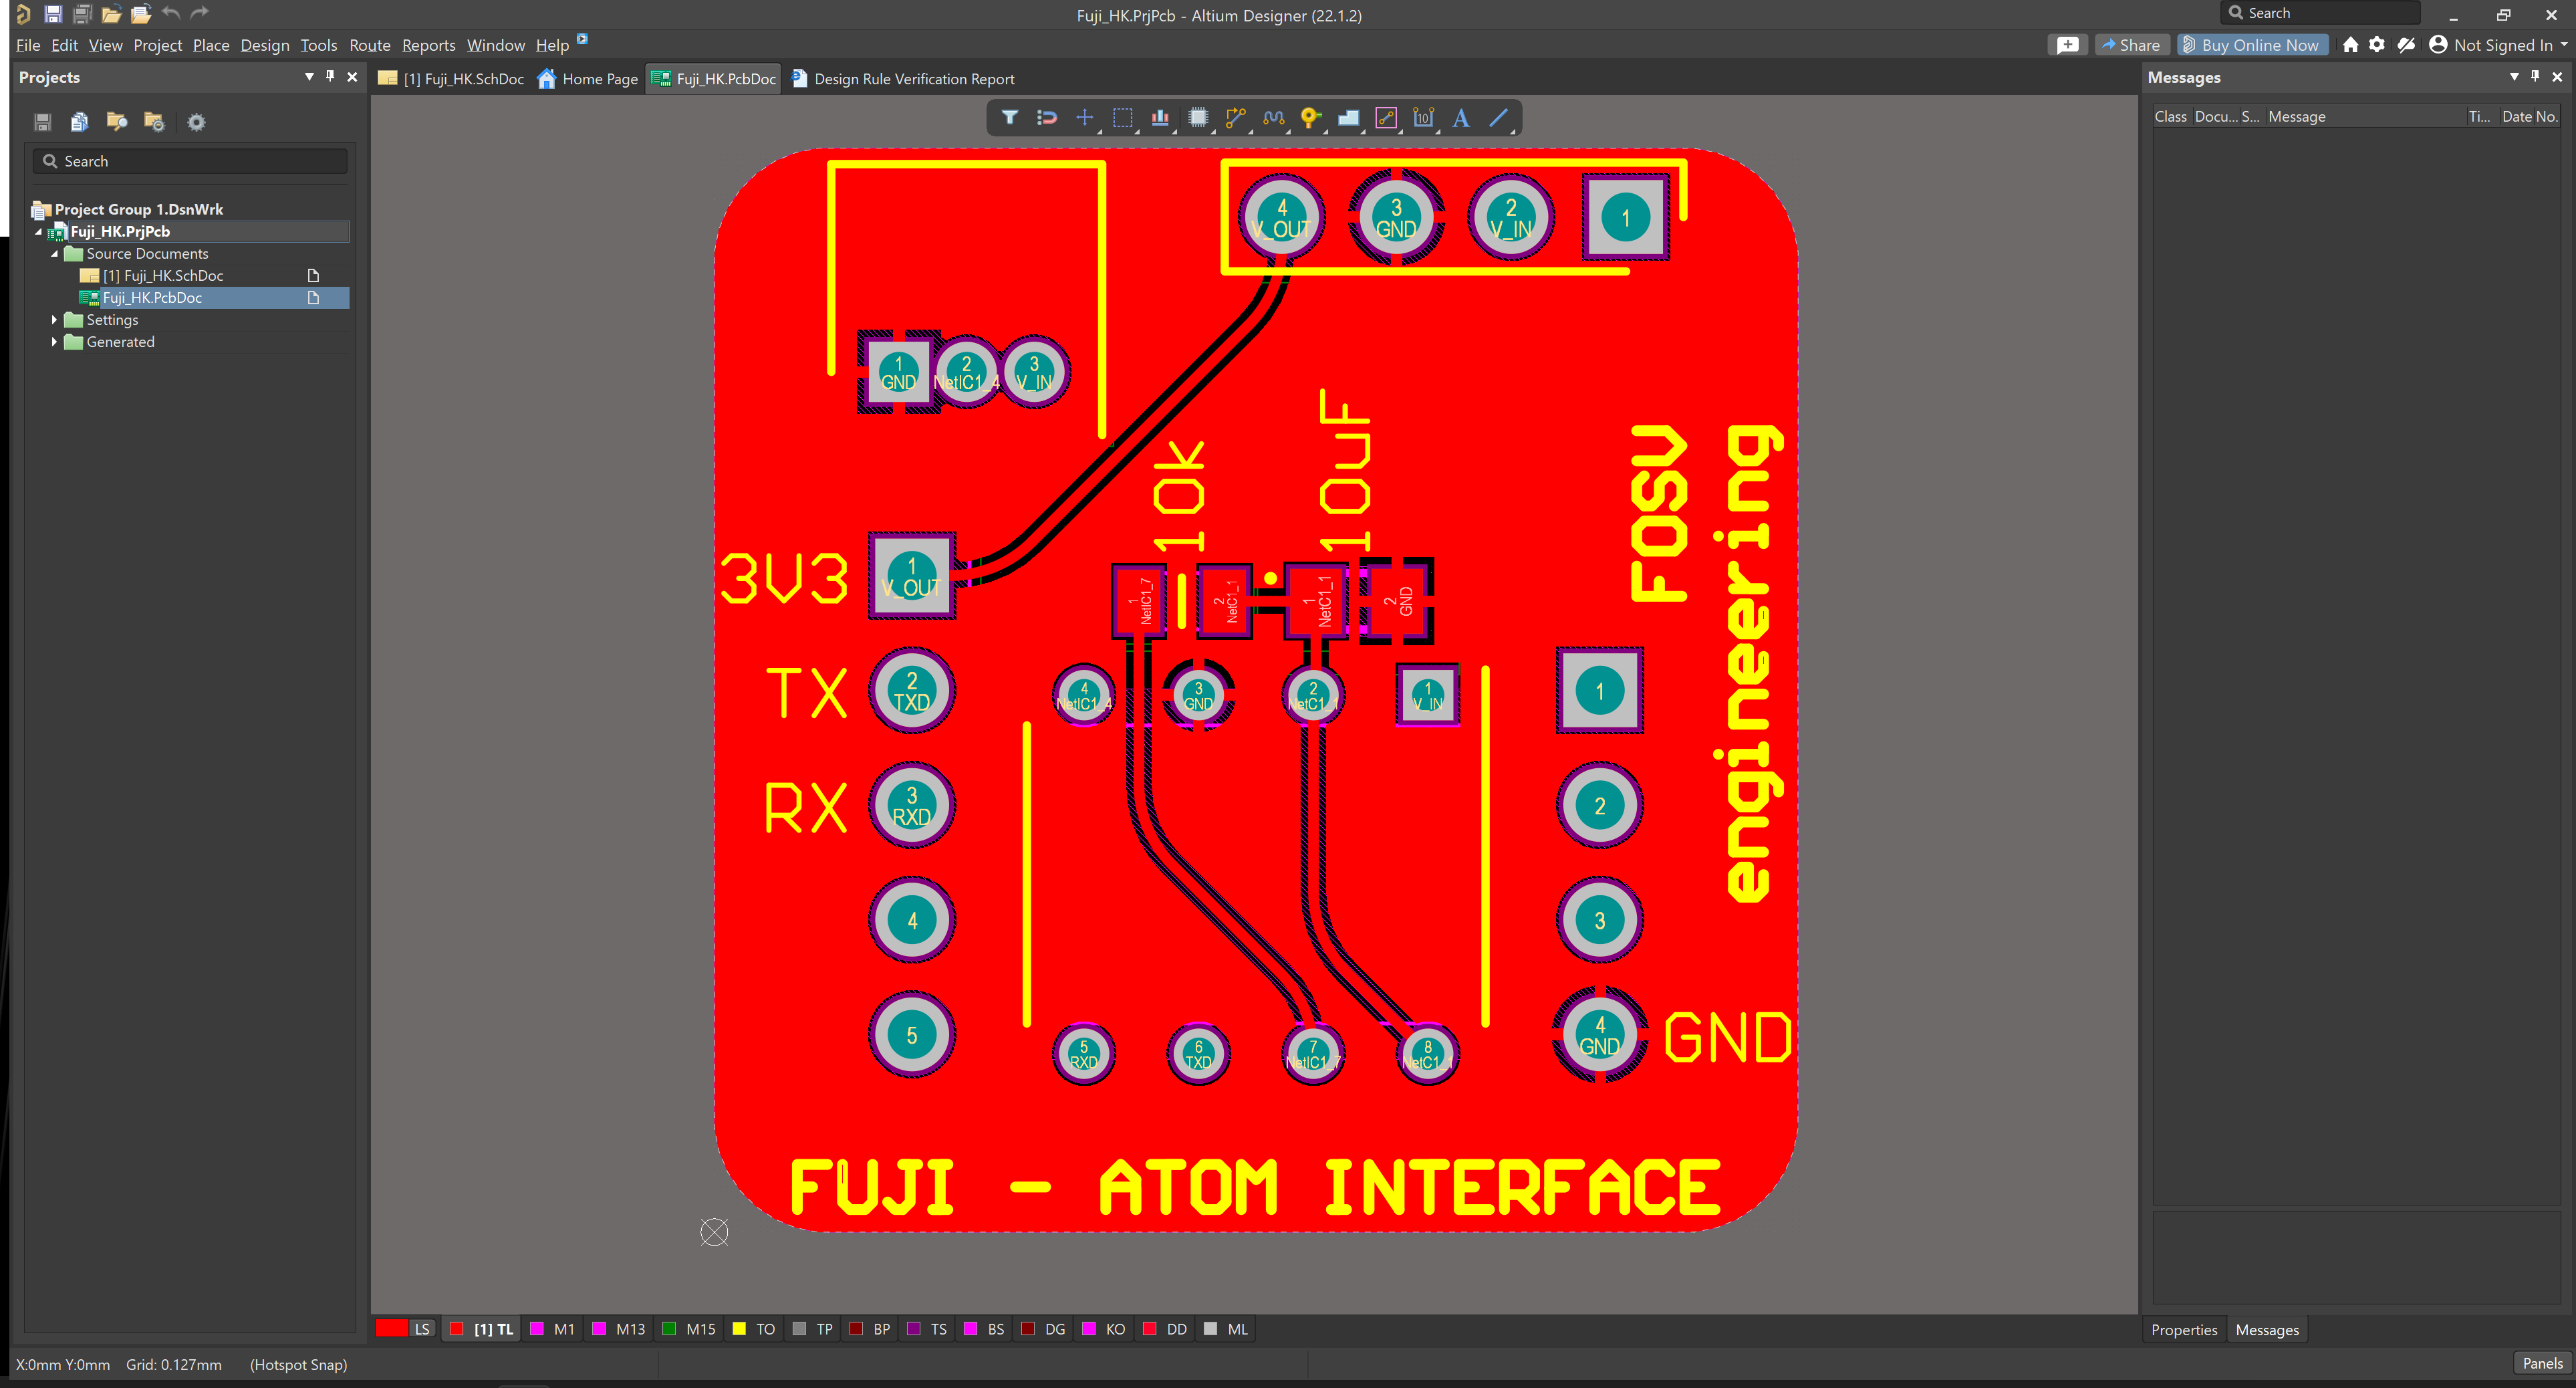Screen dimensions: 2576x1388
Task: Select the Place Polygon Plane tool
Action: pyautogui.click(x=1348, y=118)
